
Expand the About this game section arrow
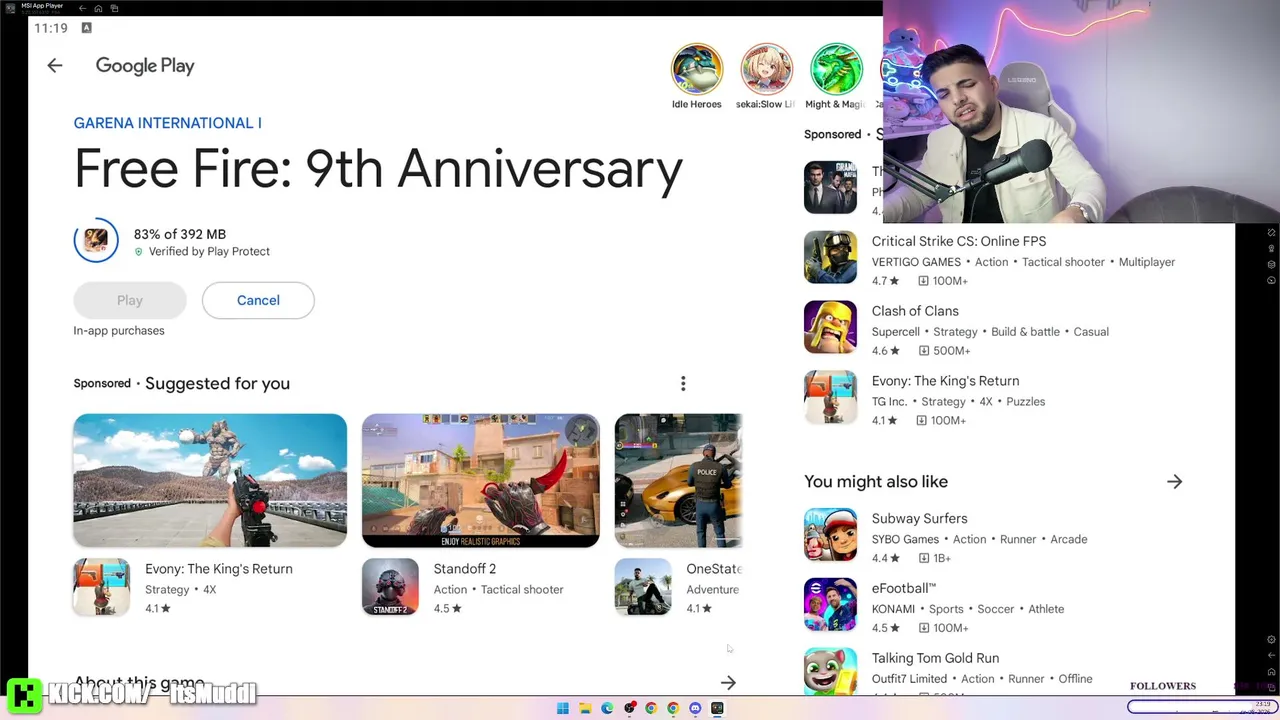[x=728, y=683]
